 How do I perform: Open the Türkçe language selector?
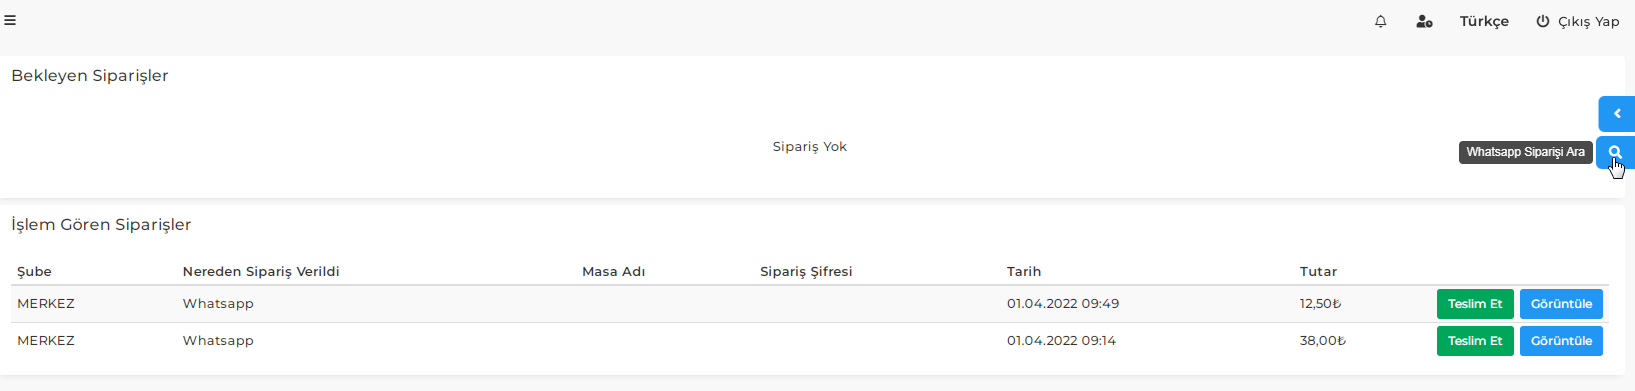pos(1484,21)
